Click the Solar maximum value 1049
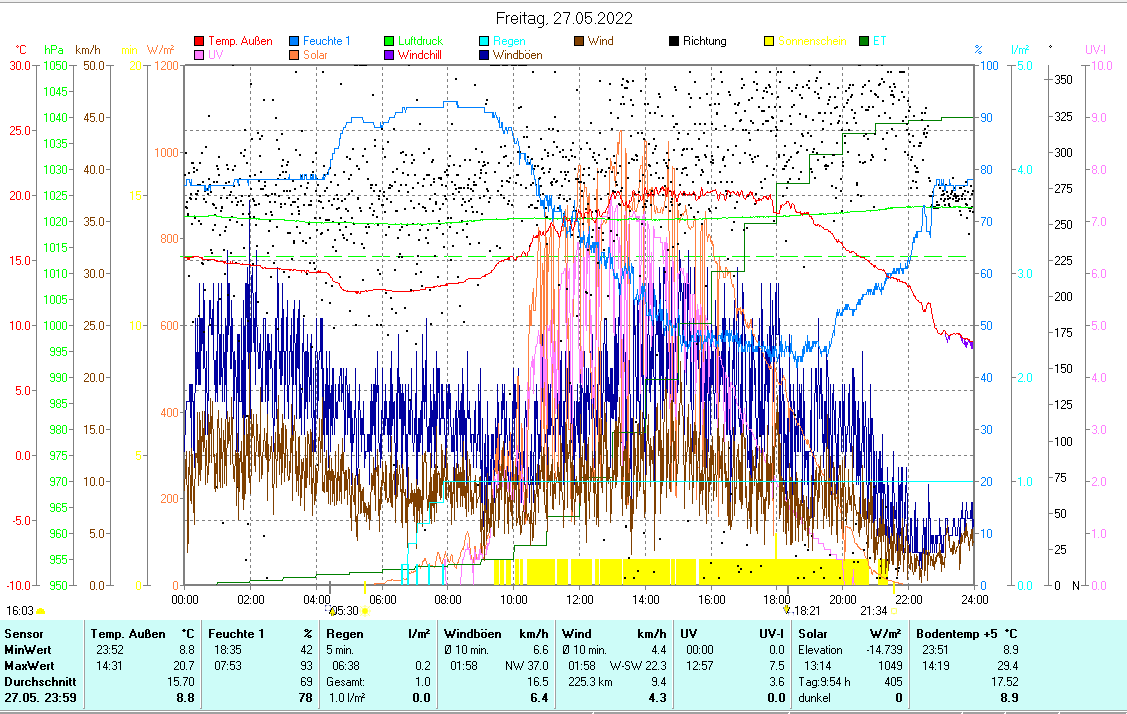Viewport: 1127px width, 714px height. click(x=891, y=666)
